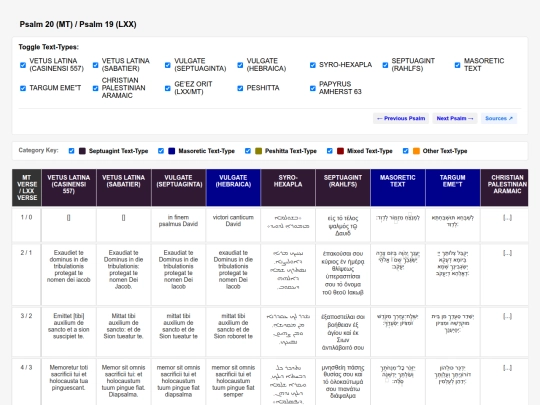Image resolution: width=540 pixels, height=405 pixels.
Task: Open the Sources link
Action: click(499, 118)
